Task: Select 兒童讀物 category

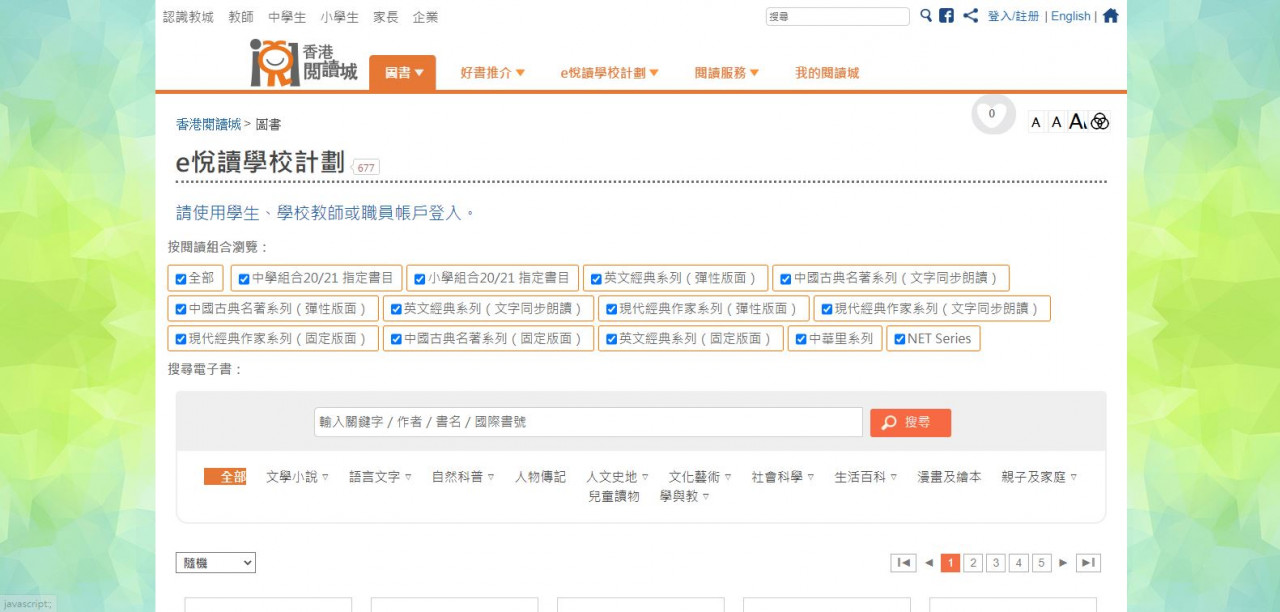Action: [614, 496]
